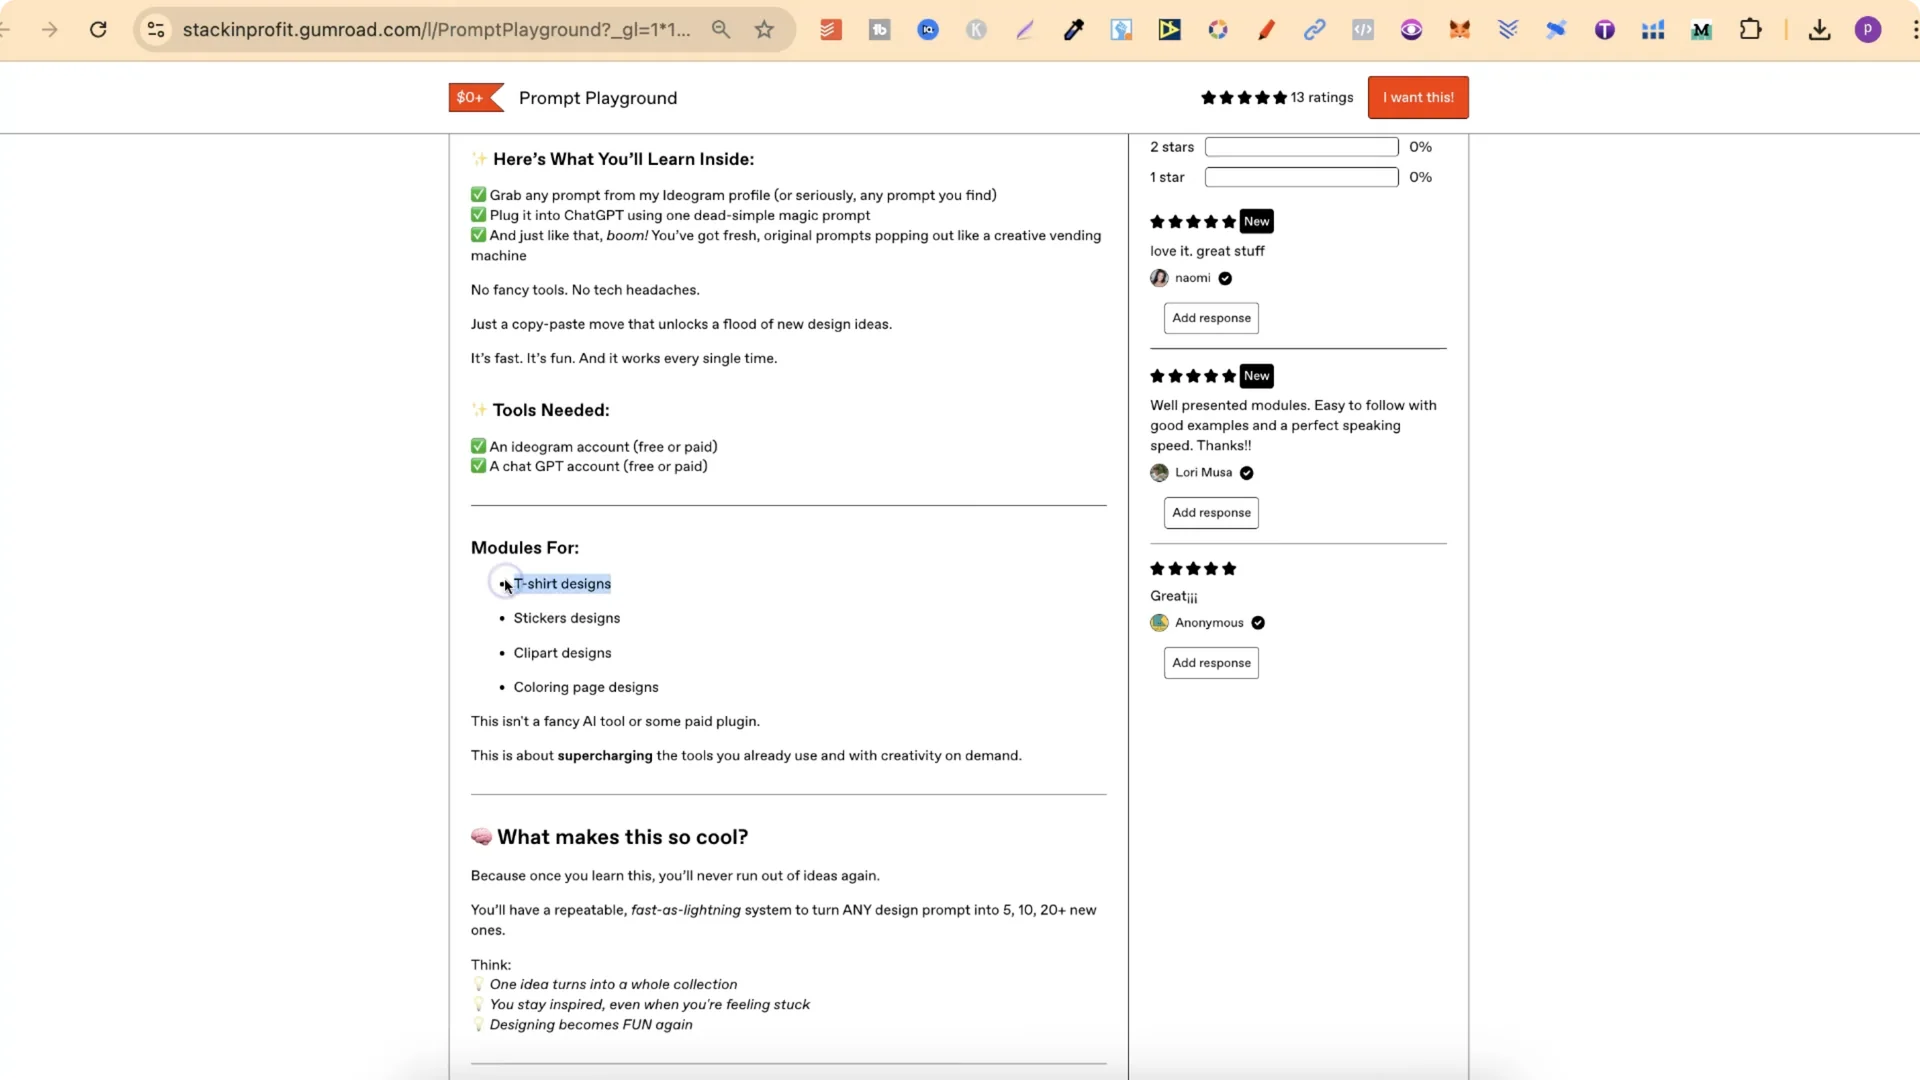Reload the page with the refresh icon
Image resolution: width=1920 pixels, height=1080 pixels.
(98, 30)
